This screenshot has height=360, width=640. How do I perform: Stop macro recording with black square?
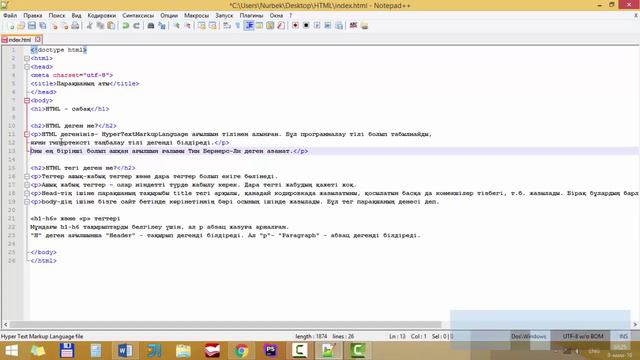tap(306, 26)
